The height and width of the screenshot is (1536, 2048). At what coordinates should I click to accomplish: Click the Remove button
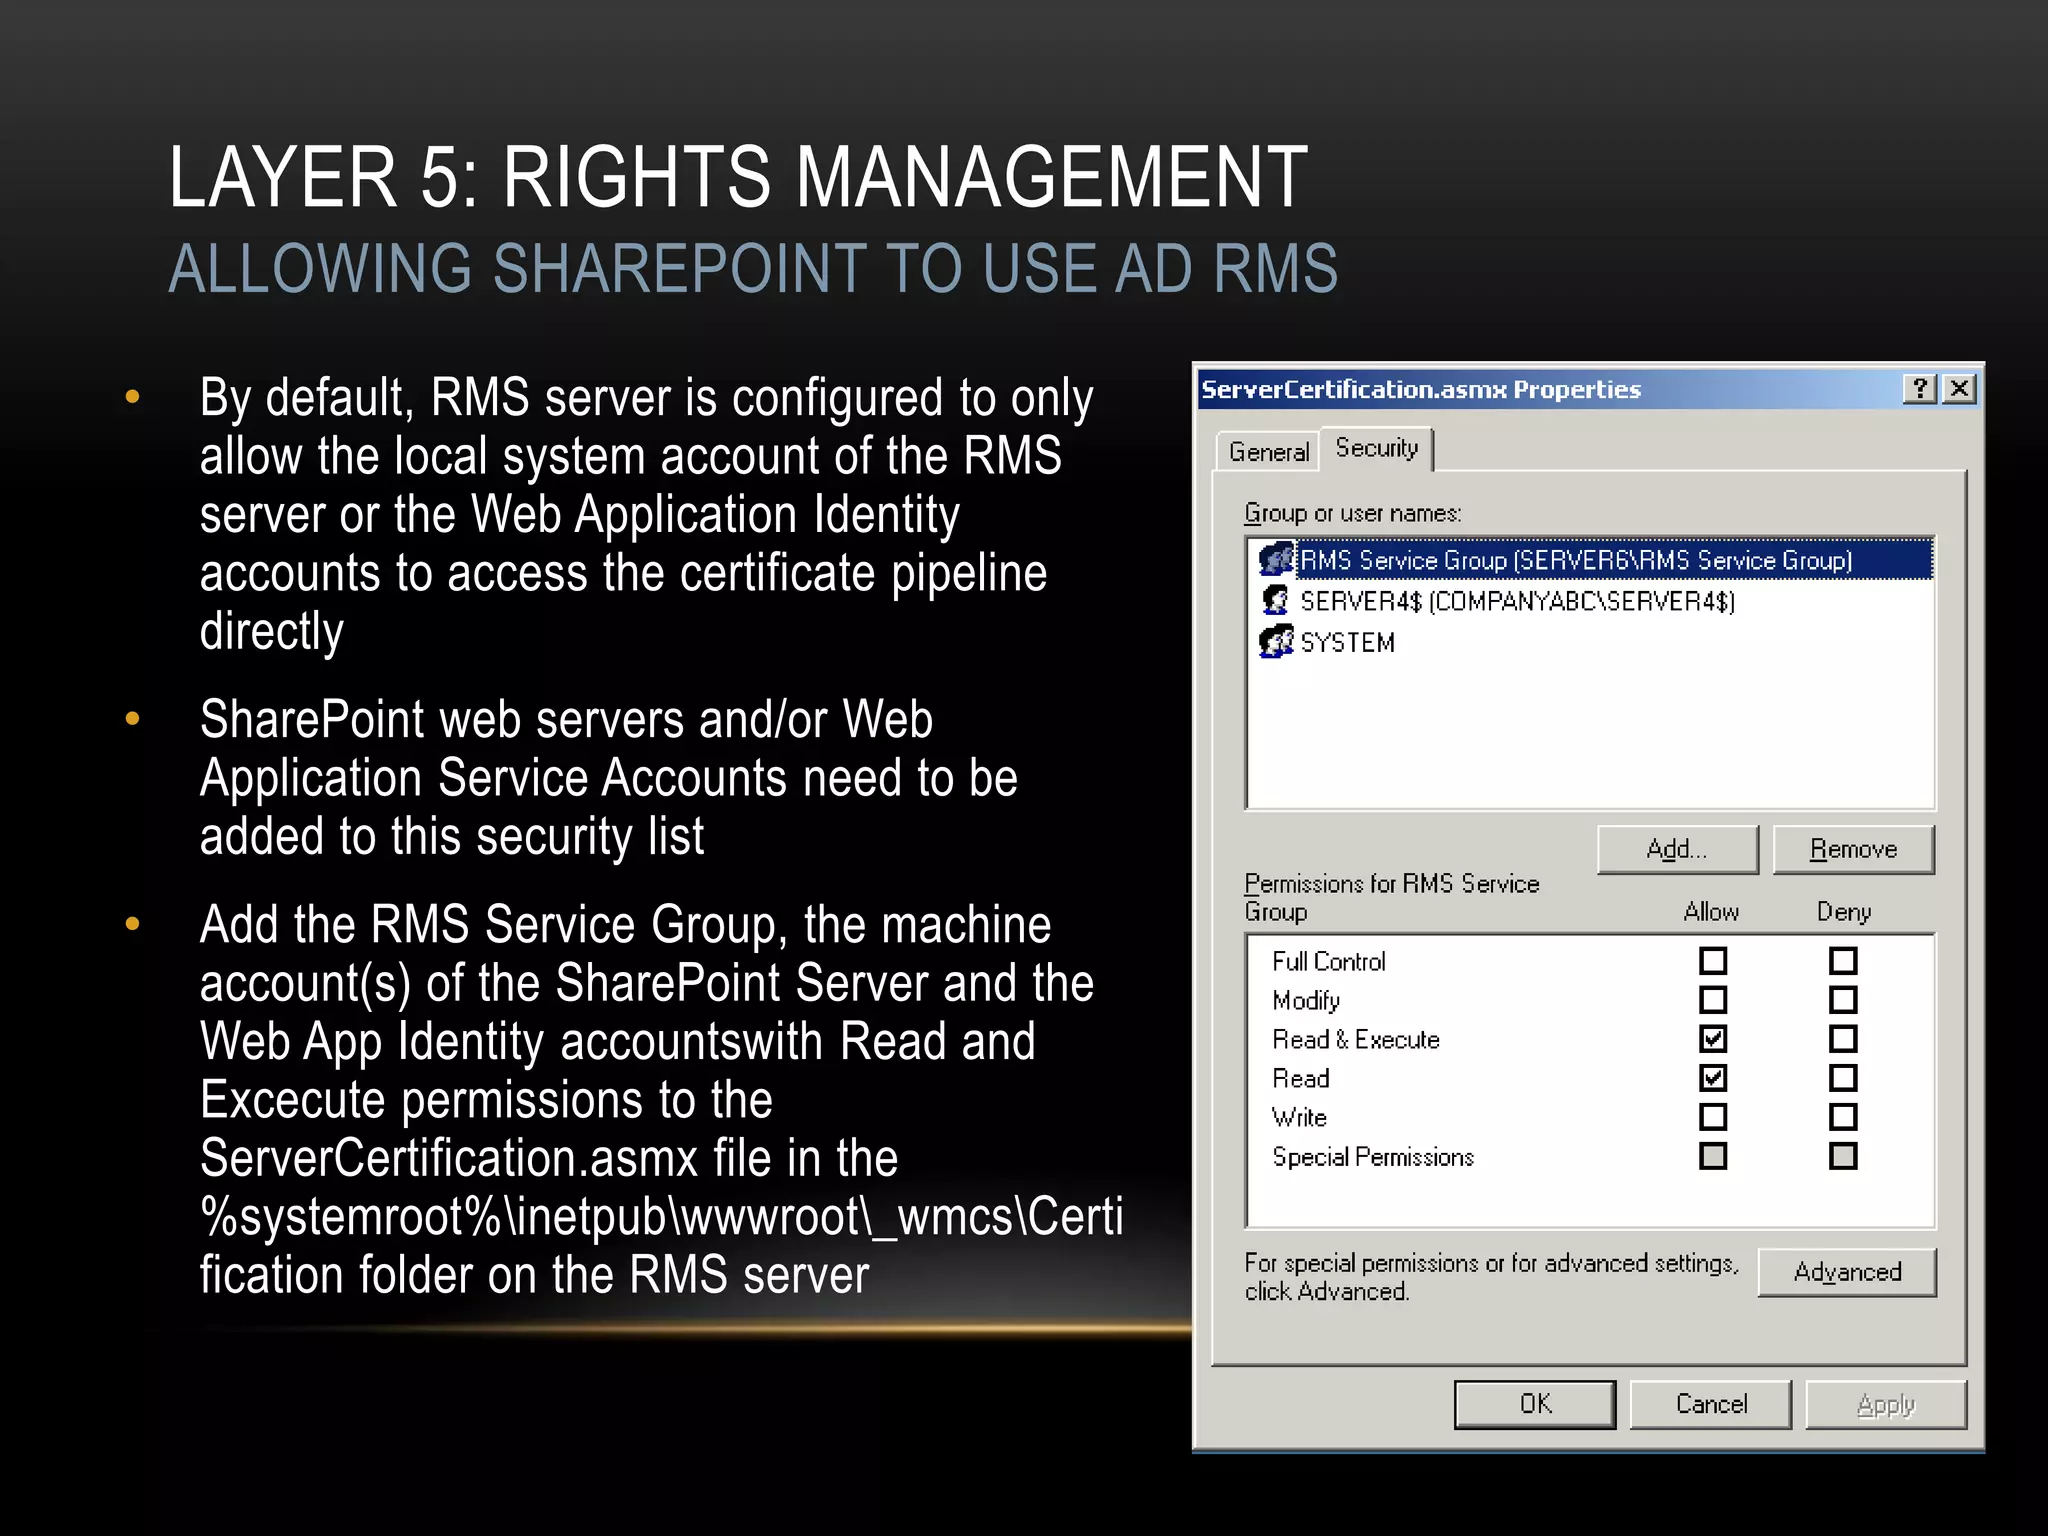click(1853, 849)
